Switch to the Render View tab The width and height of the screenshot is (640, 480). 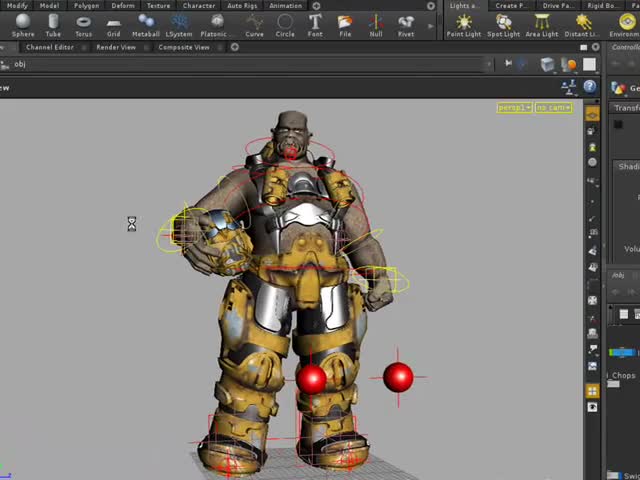116,47
